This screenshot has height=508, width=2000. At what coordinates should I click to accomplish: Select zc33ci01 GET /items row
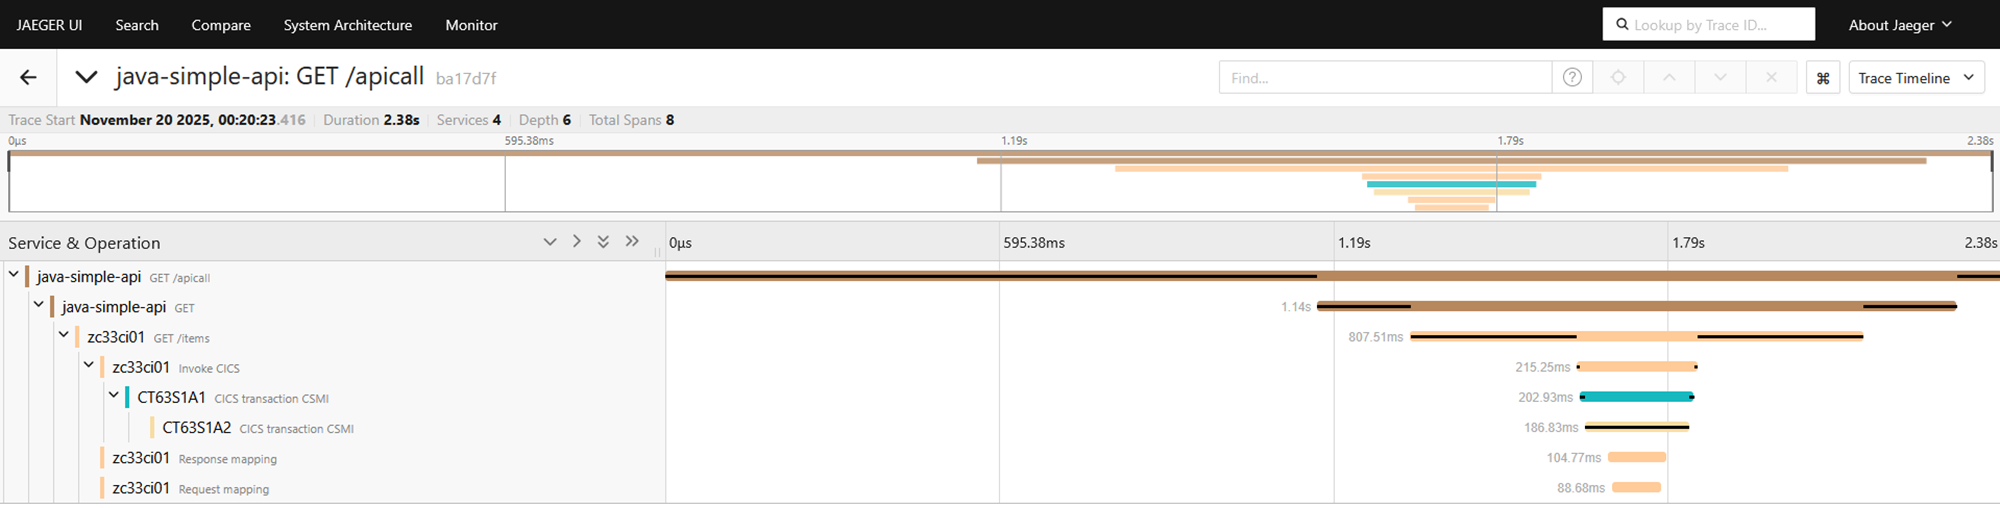[148, 337]
